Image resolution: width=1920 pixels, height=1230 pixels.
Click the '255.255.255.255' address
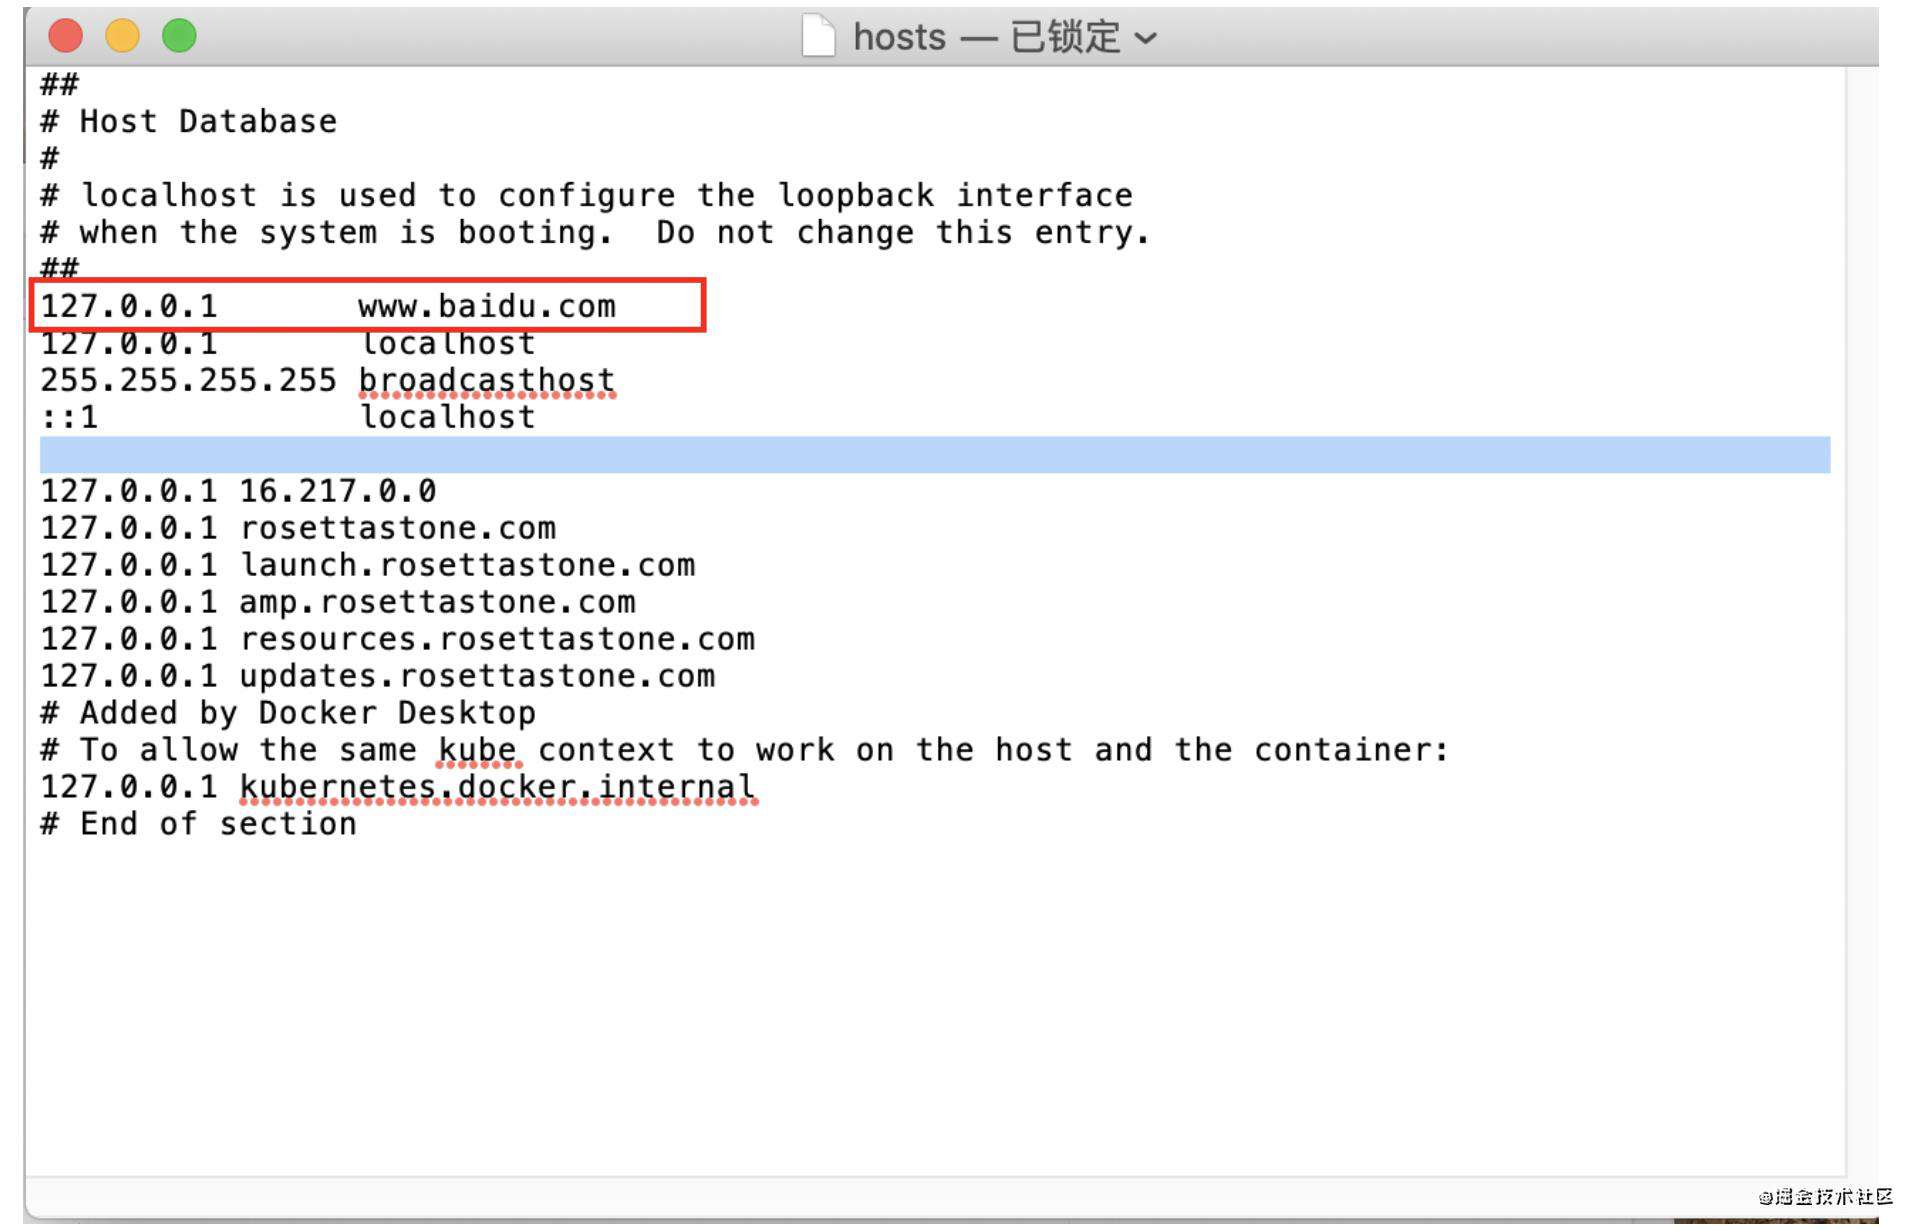click(x=188, y=380)
